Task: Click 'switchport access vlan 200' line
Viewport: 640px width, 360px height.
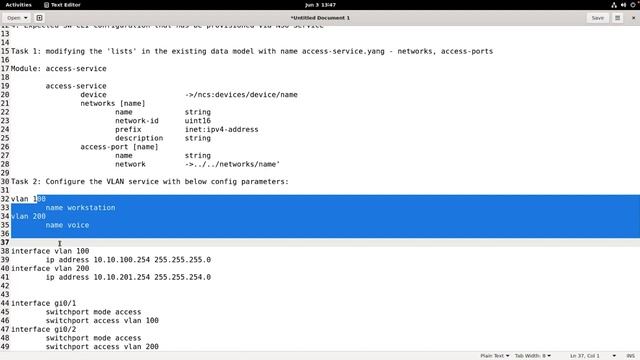Action: pyautogui.click(x=102, y=347)
